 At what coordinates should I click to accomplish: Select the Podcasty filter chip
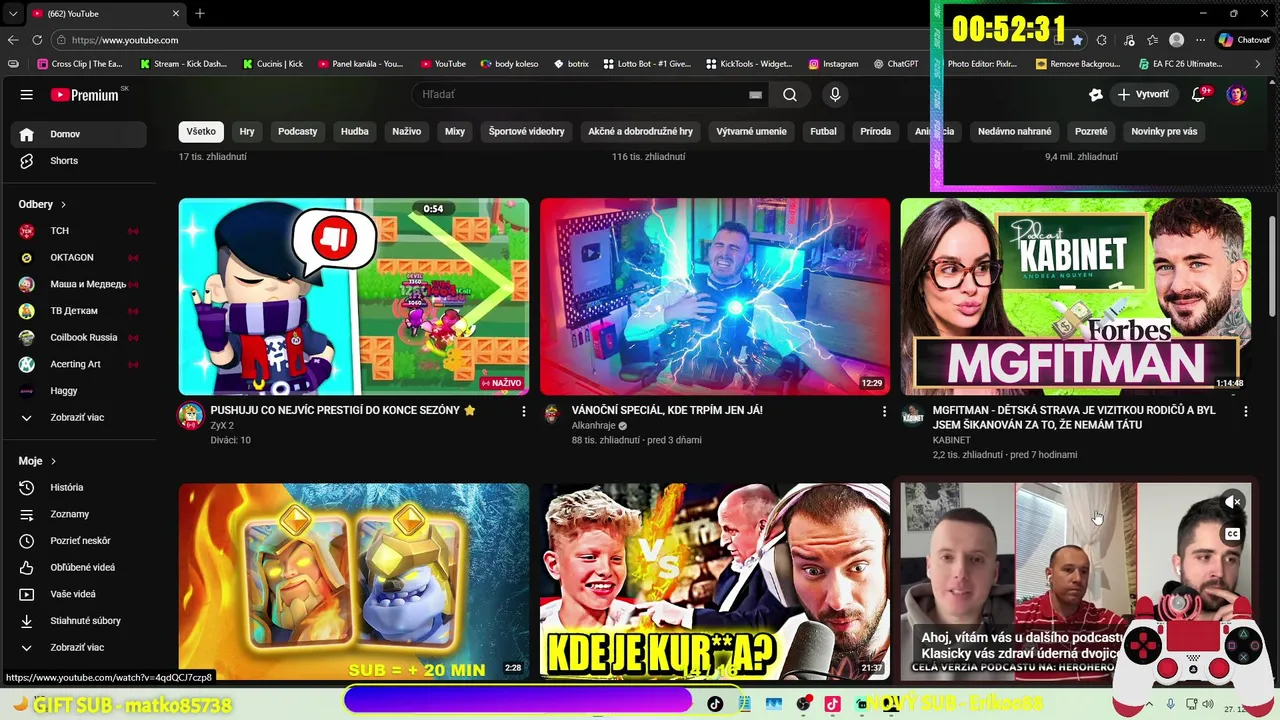297,131
